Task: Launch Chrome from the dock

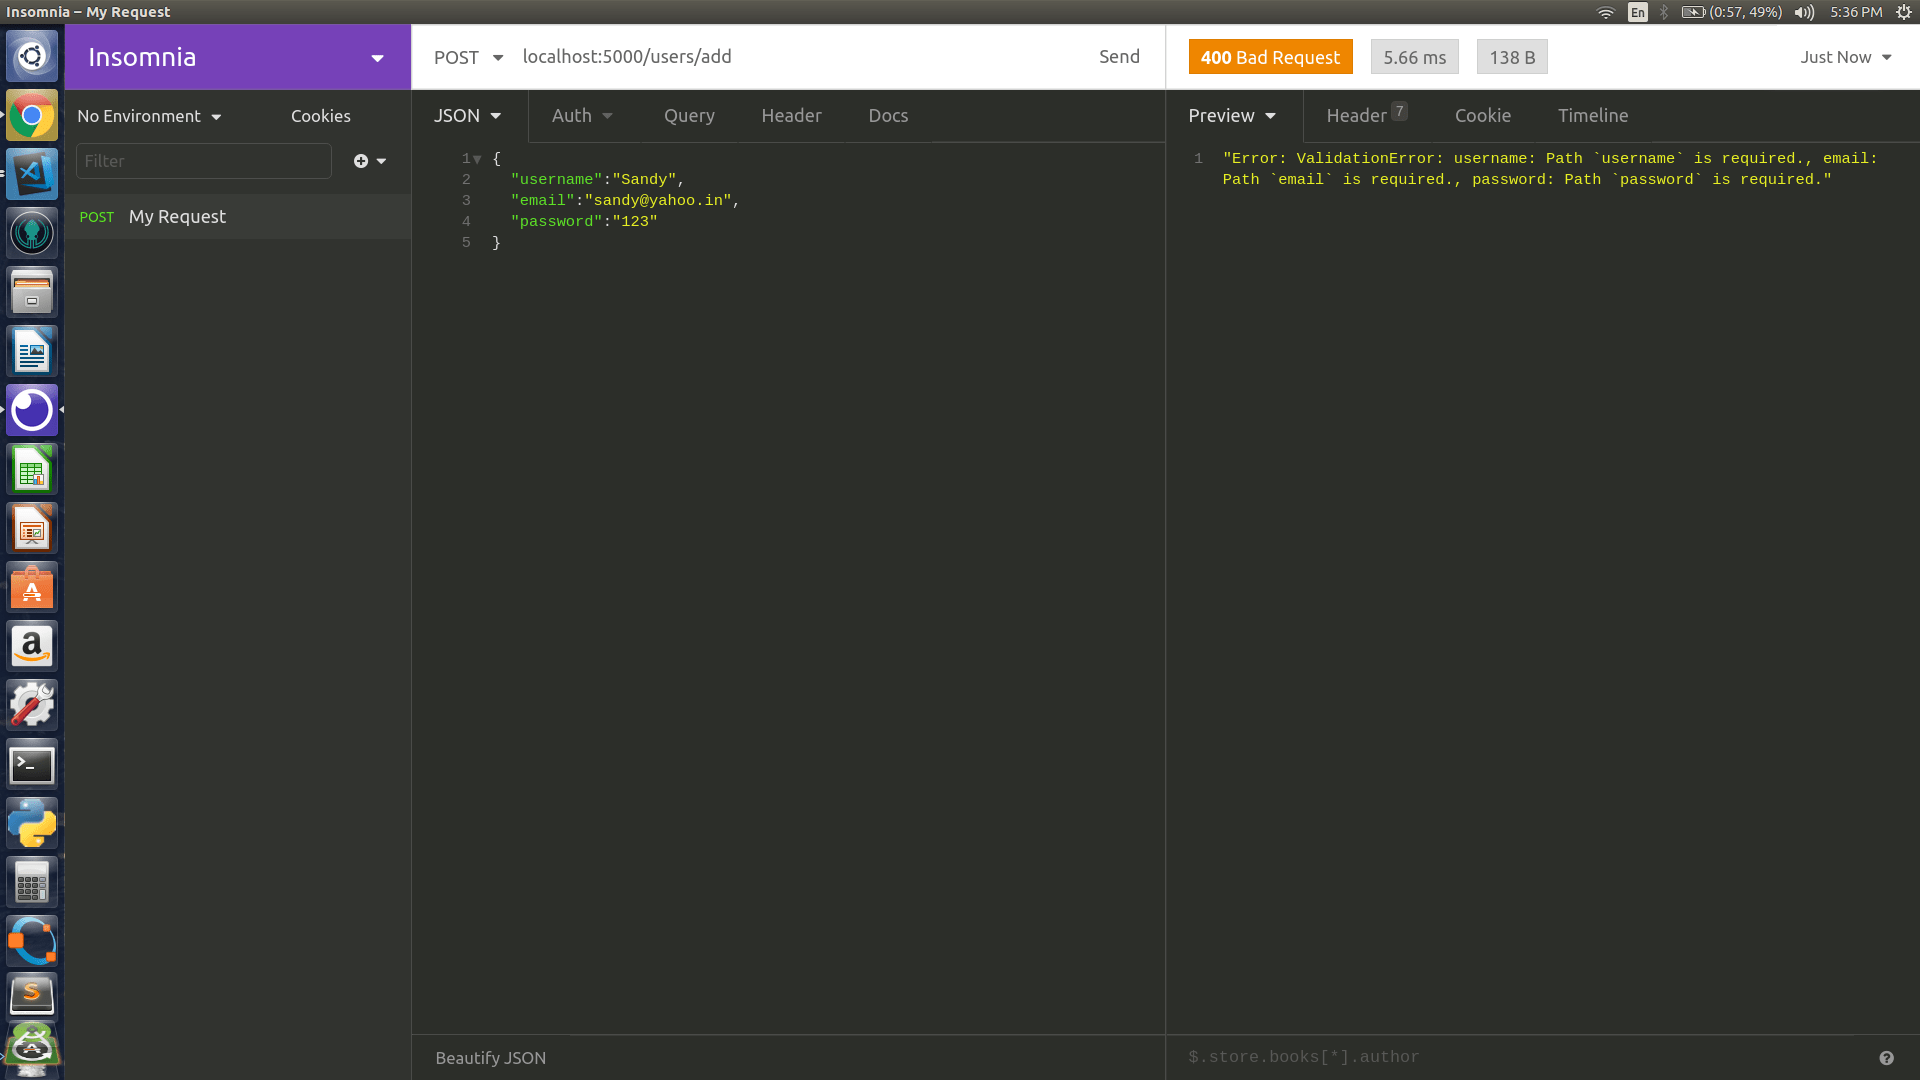Action: point(31,115)
